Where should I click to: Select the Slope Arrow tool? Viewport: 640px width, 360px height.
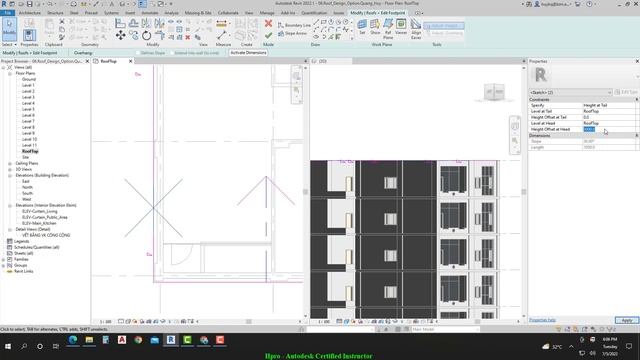[x=292, y=33]
